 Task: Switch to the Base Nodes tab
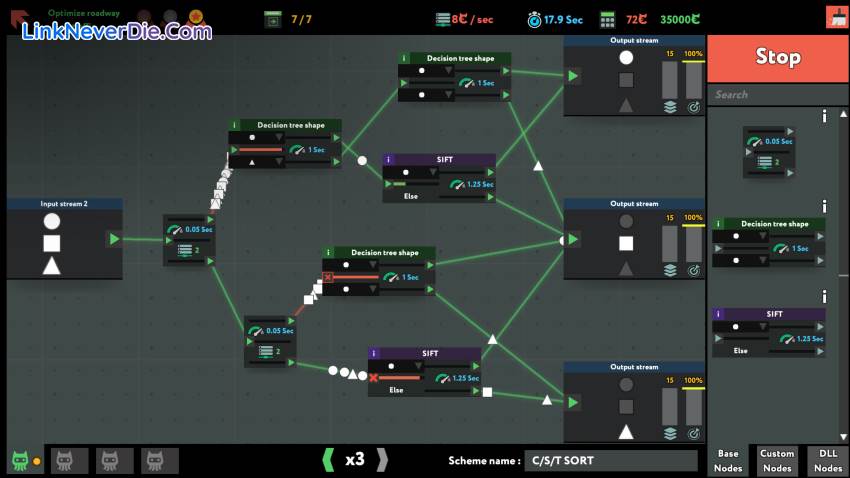[728, 460]
